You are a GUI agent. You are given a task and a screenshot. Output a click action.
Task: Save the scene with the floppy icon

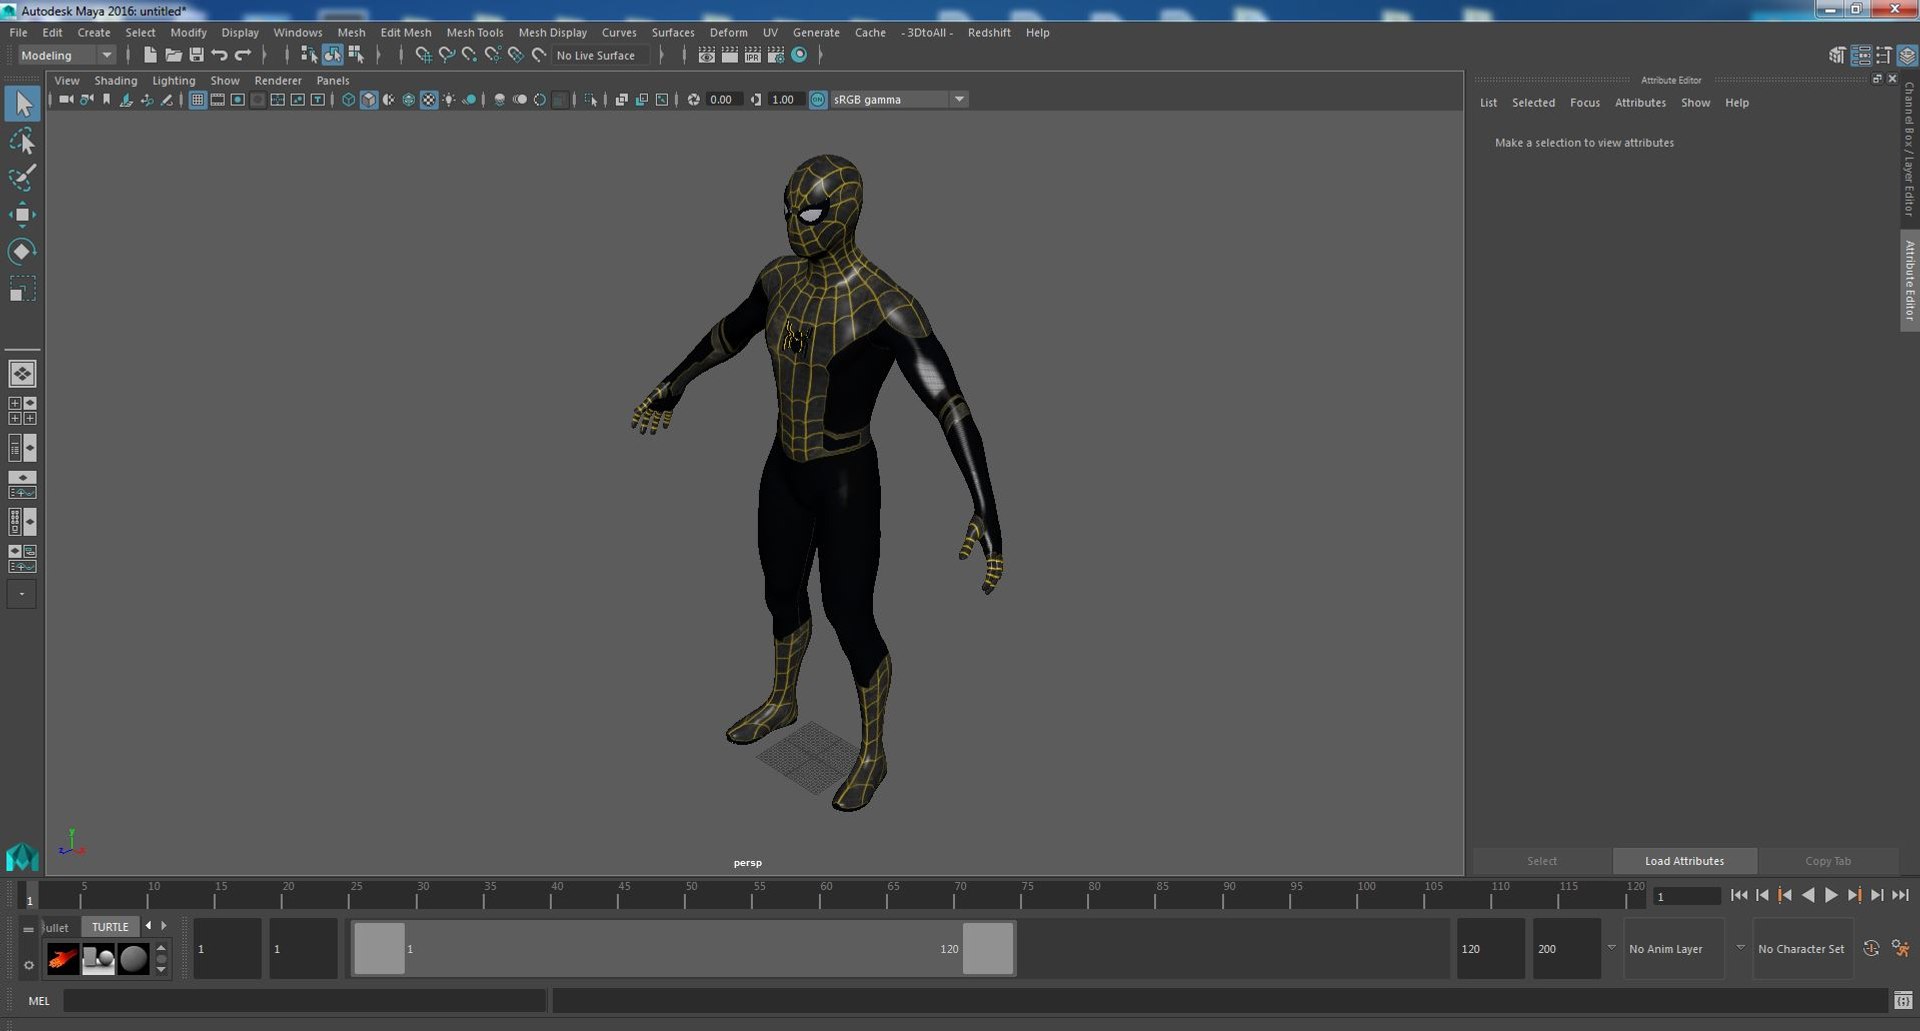coord(196,55)
